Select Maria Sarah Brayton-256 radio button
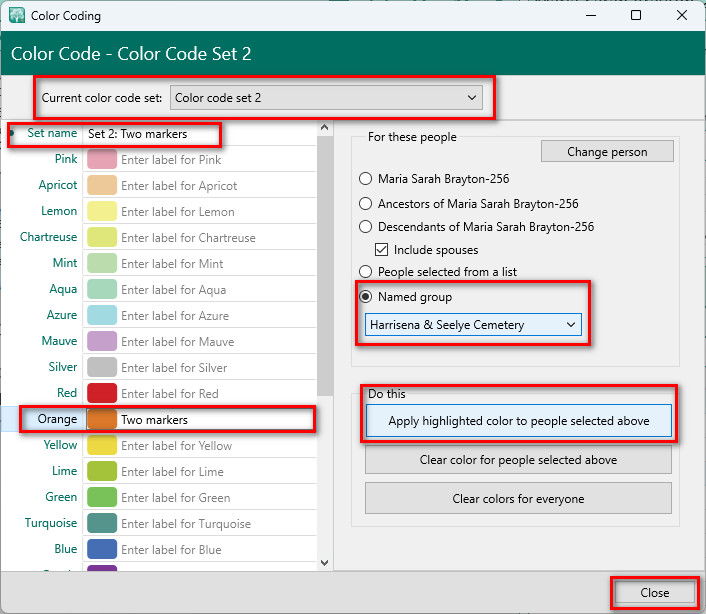This screenshot has width=706, height=614. pos(365,179)
